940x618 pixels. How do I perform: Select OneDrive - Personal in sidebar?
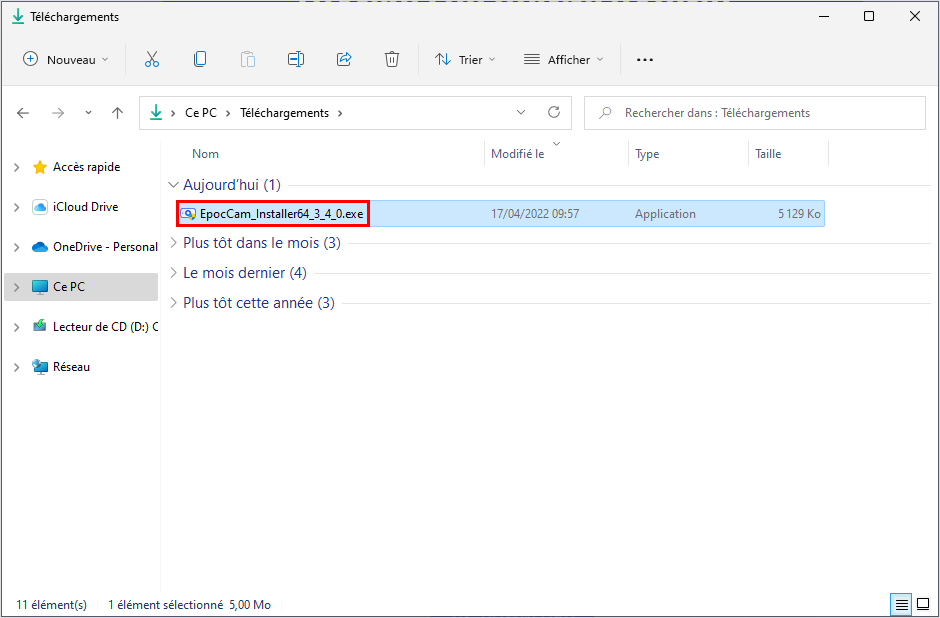[94, 247]
